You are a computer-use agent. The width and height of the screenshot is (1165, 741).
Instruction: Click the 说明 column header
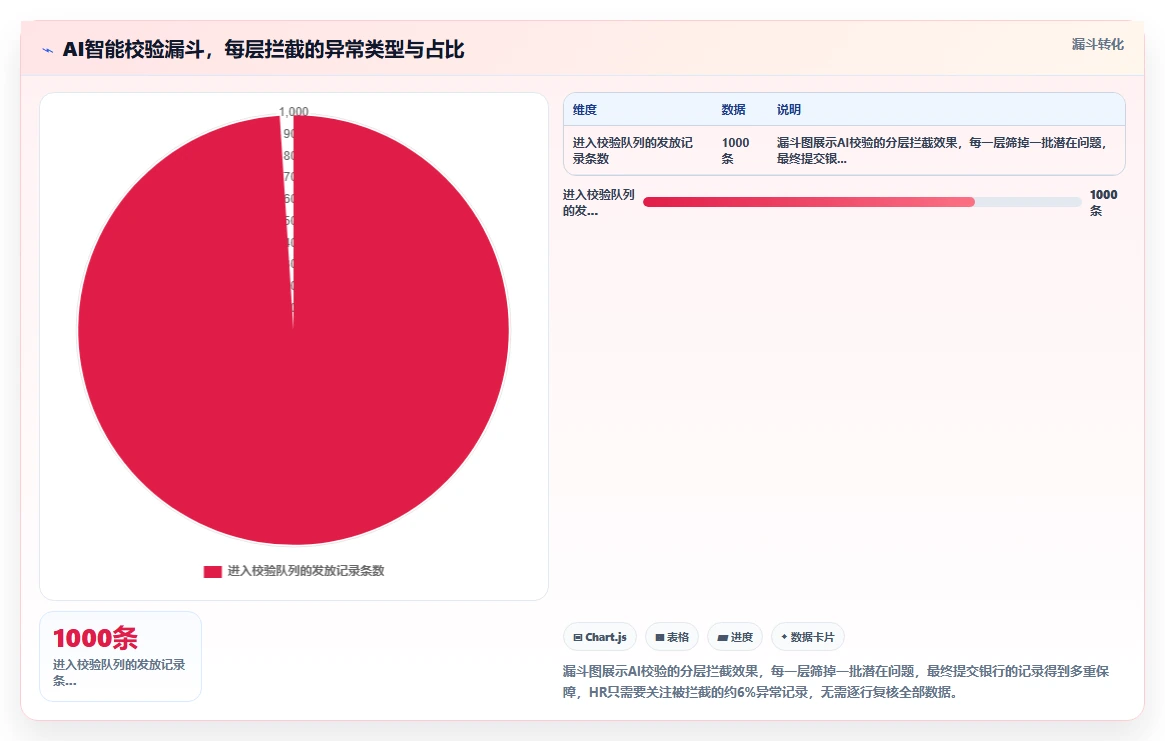coord(789,109)
